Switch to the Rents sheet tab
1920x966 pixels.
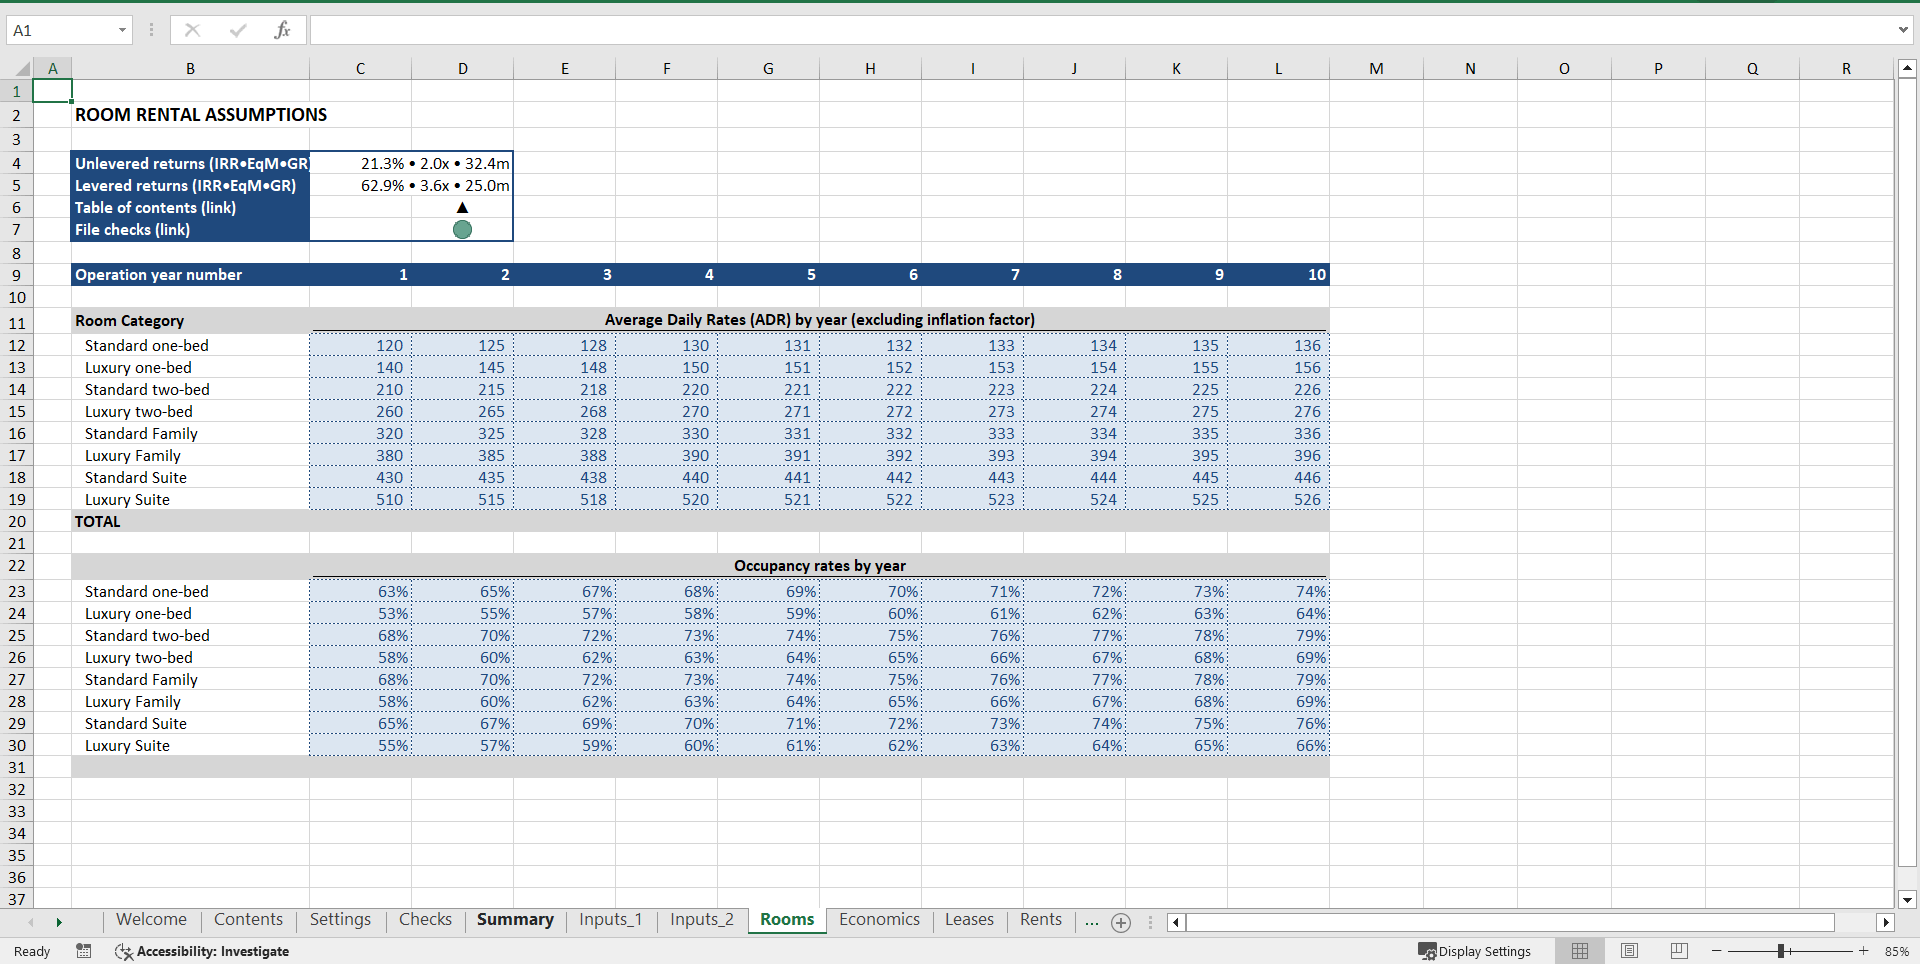click(x=1040, y=920)
